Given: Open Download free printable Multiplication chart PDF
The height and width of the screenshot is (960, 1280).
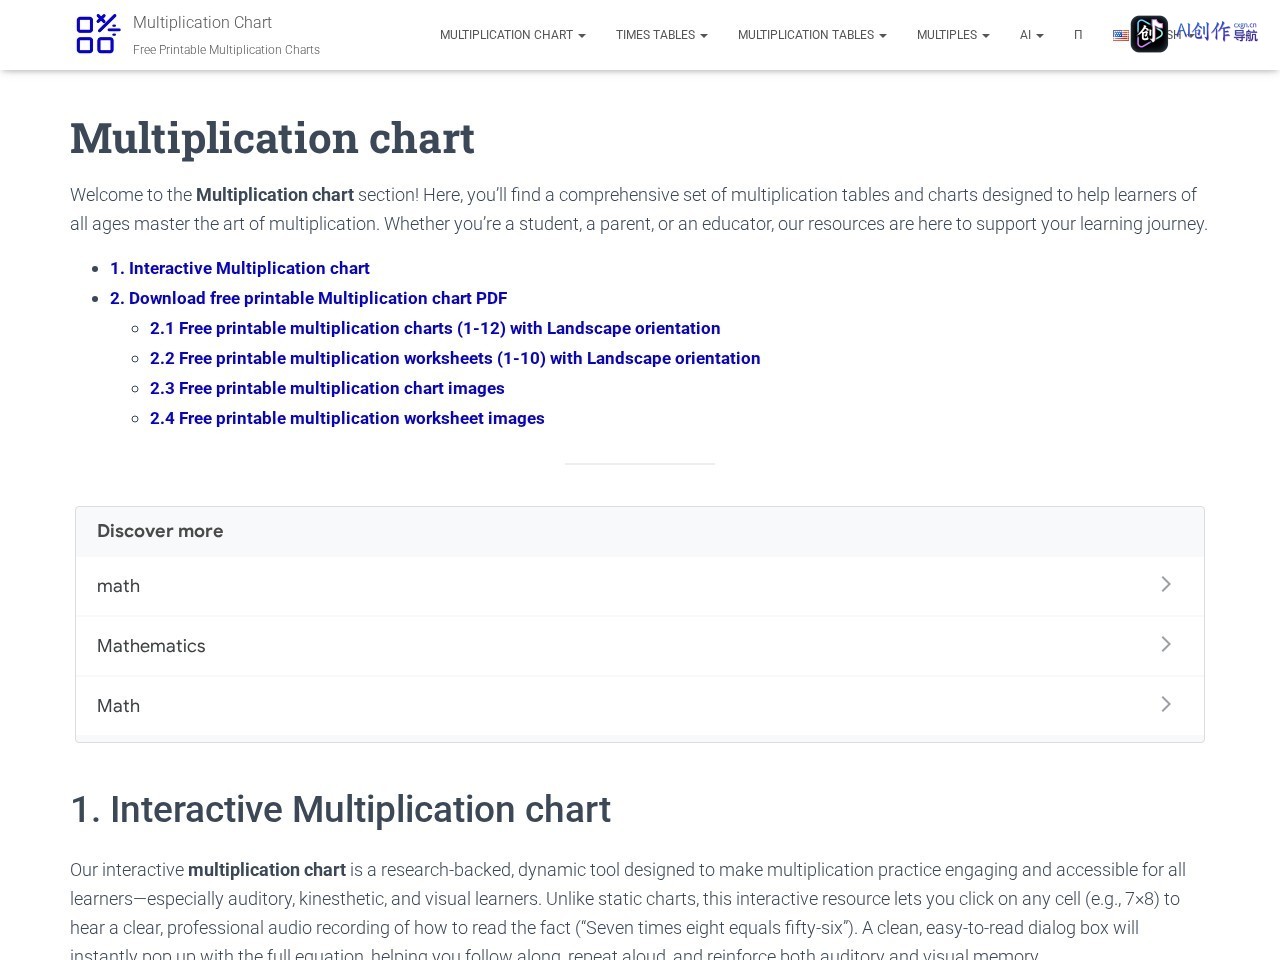Looking at the screenshot, I should pyautogui.click(x=309, y=298).
